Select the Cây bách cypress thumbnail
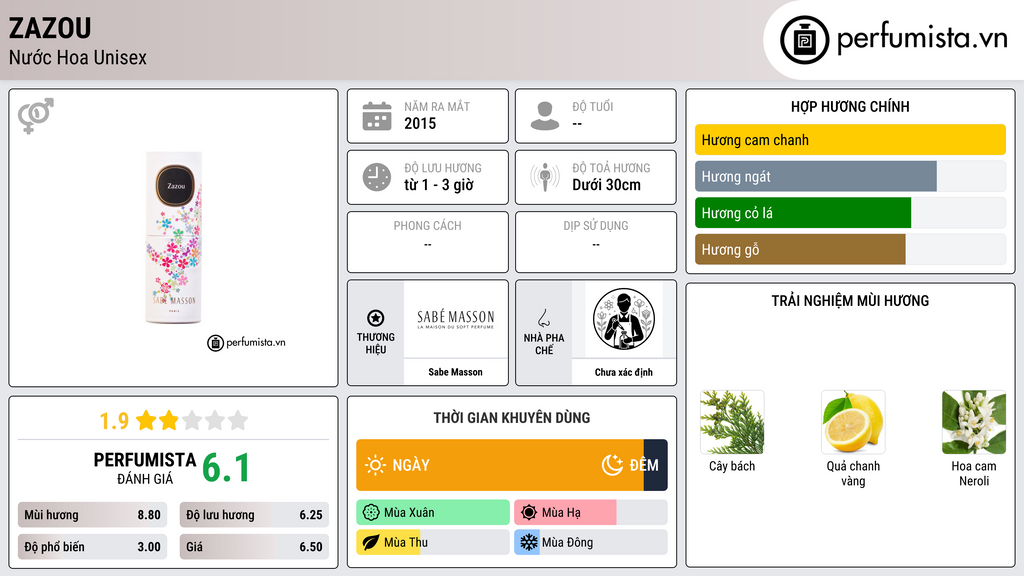Image resolution: width=1024 pixels, height=576 pixels. click(x=732, y=423)
